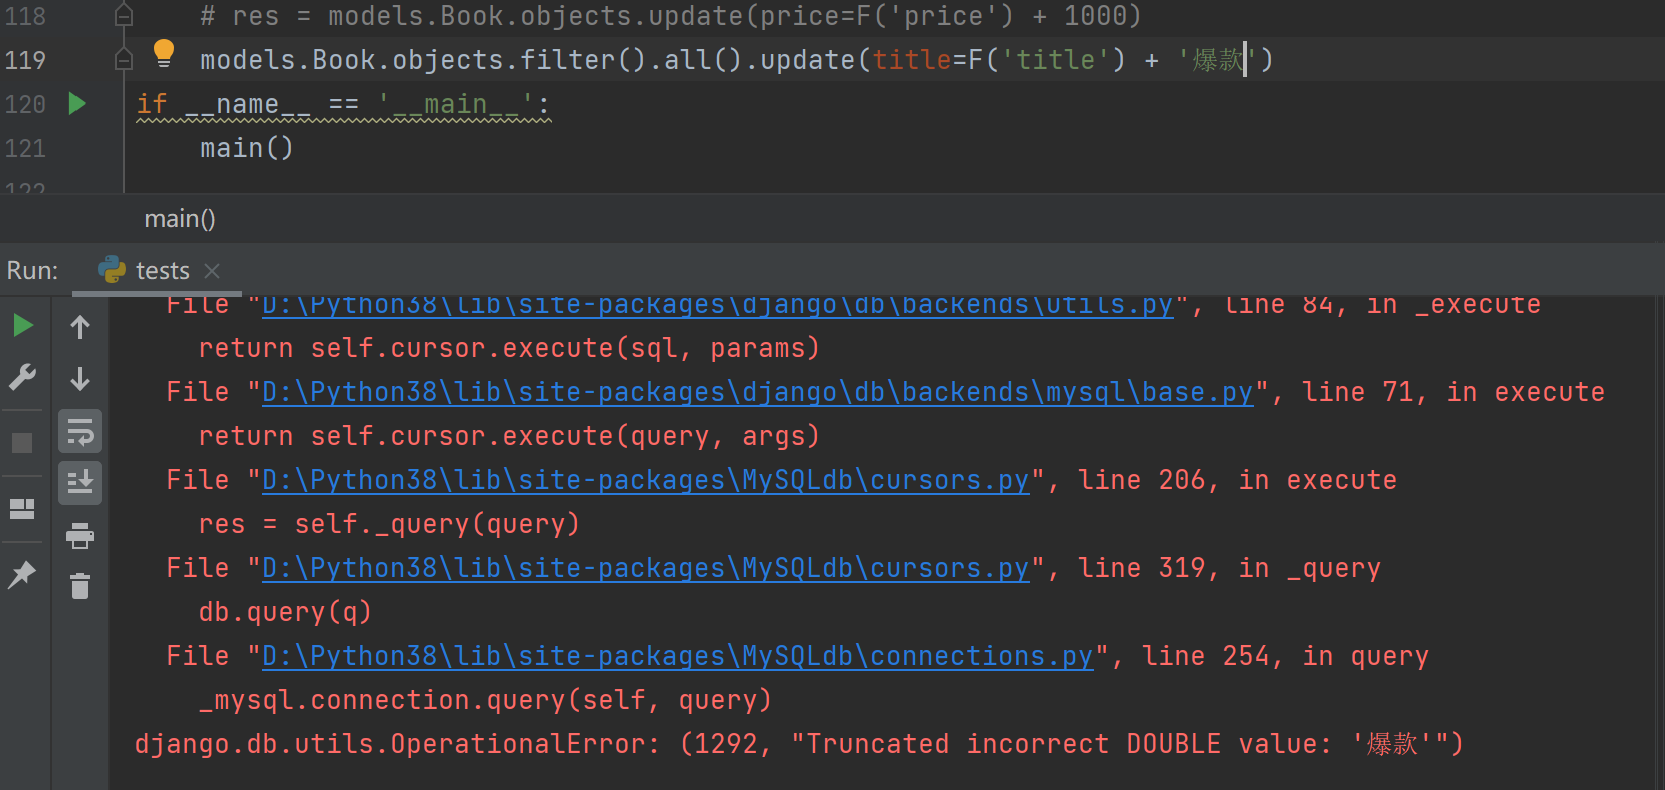
Task: Clear console with trash icon
Action: pos(80,586)
